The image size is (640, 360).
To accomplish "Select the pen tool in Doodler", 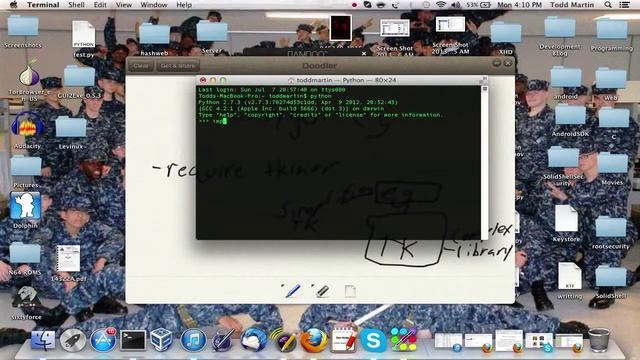I will point(292,291).
